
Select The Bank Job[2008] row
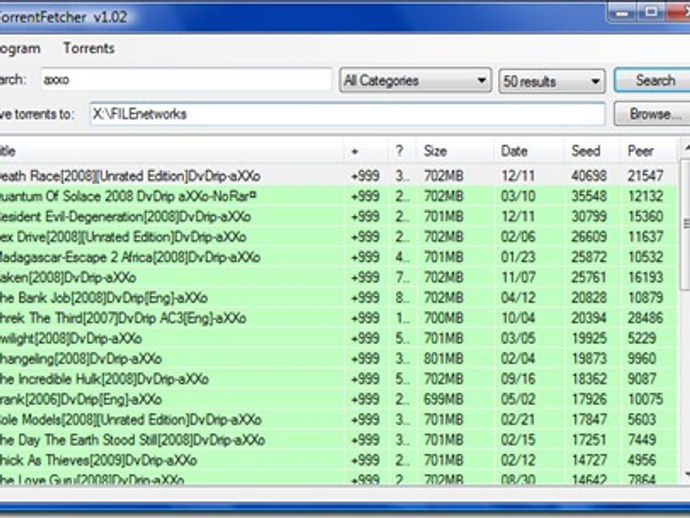click(338, 298)
